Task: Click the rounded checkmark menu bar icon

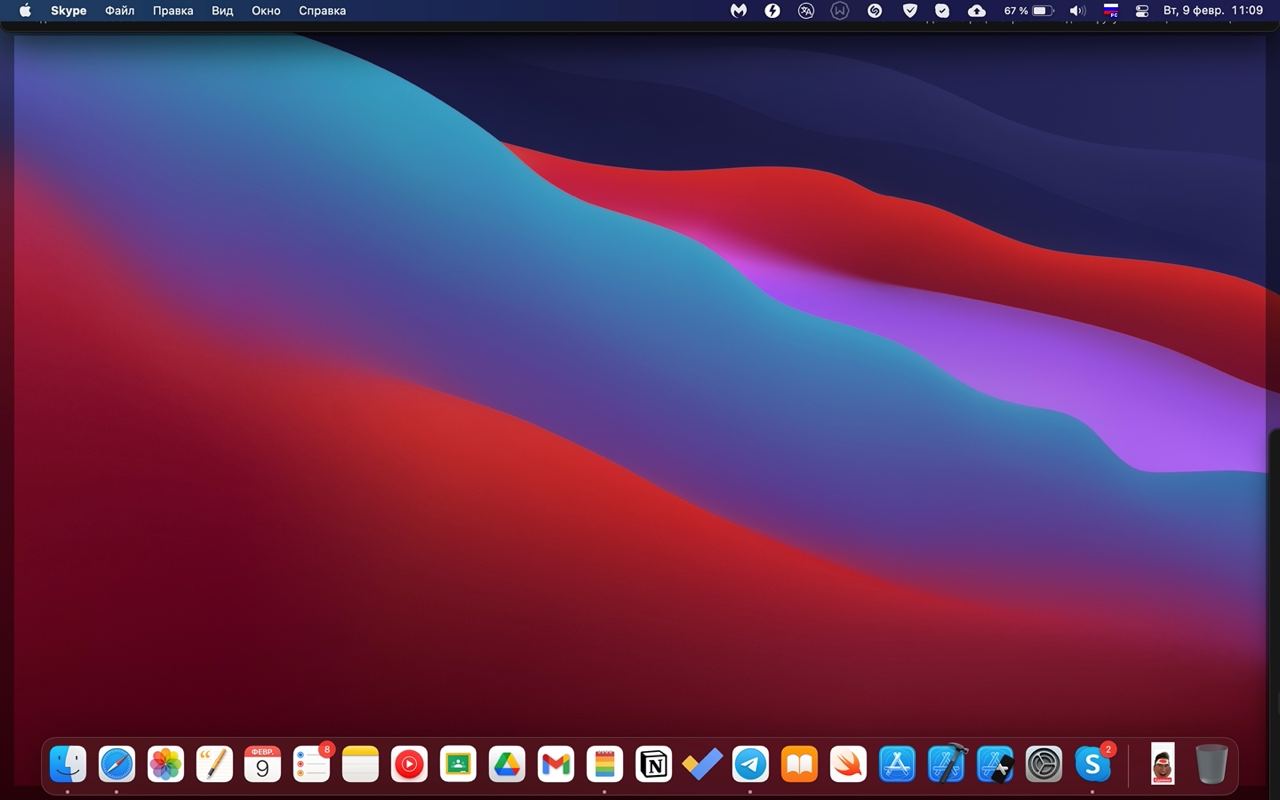Action: coord(942,10)
